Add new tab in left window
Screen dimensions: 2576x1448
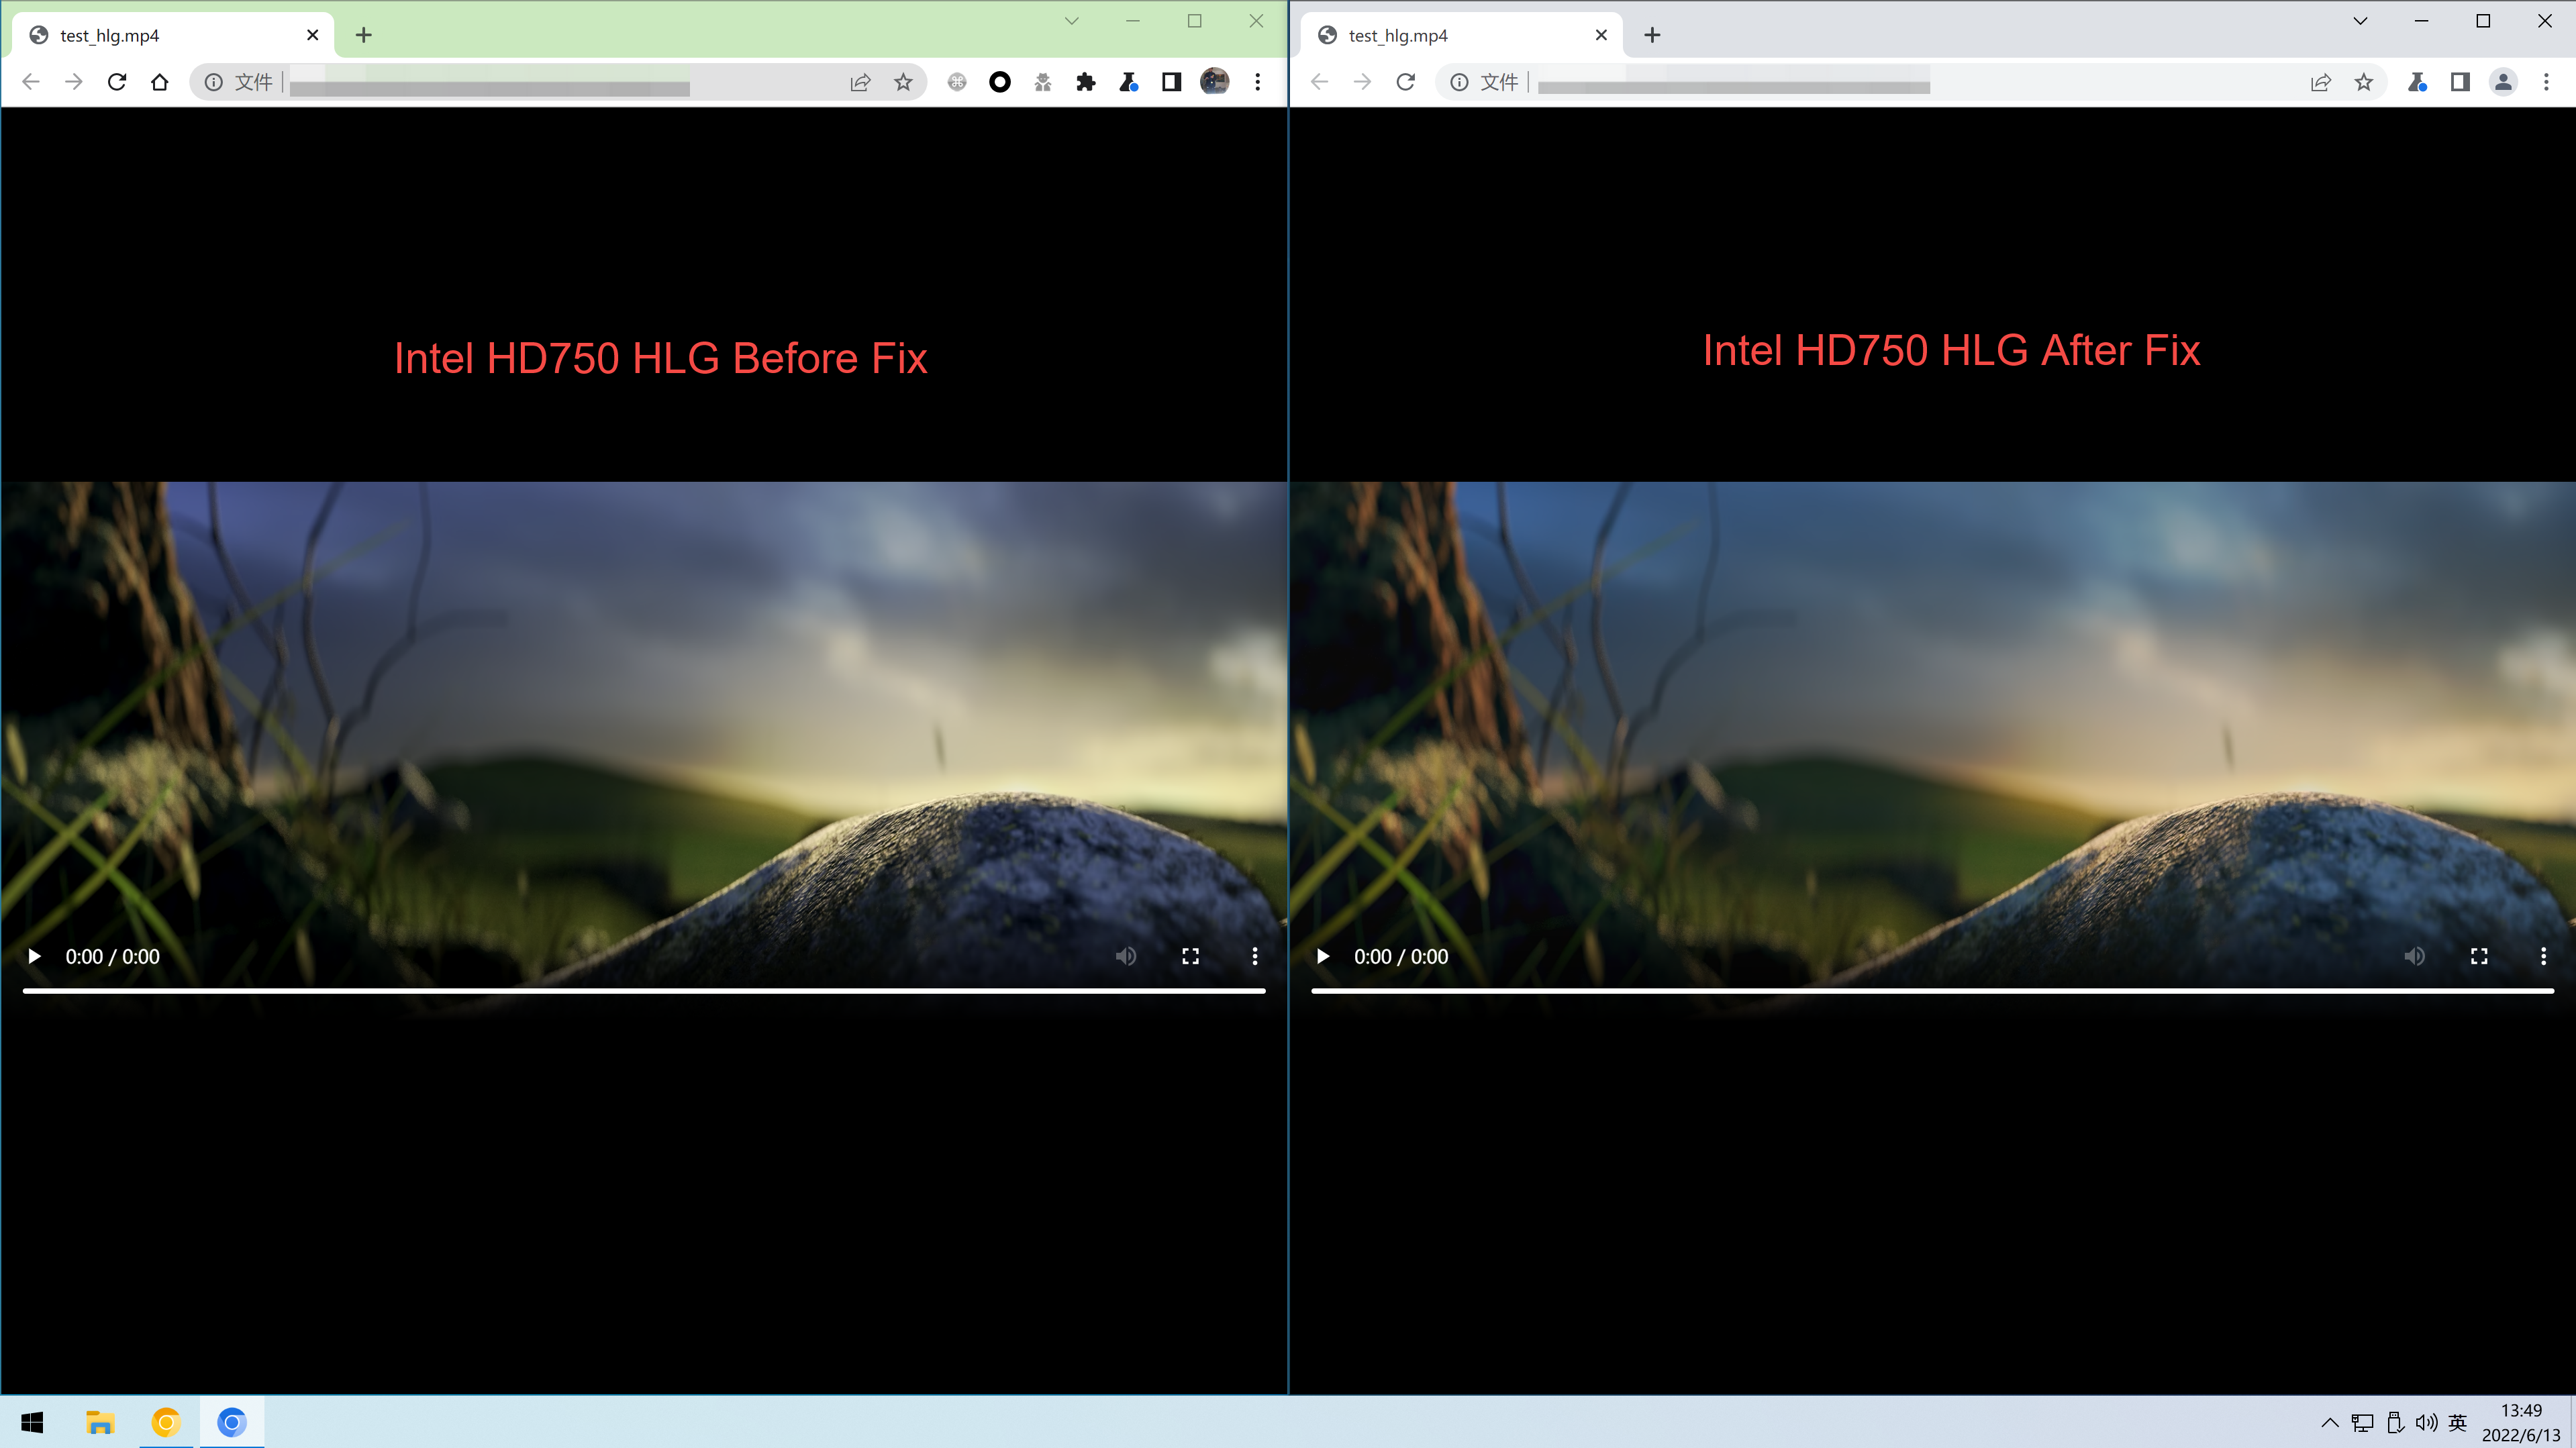(x=364, y=35)
